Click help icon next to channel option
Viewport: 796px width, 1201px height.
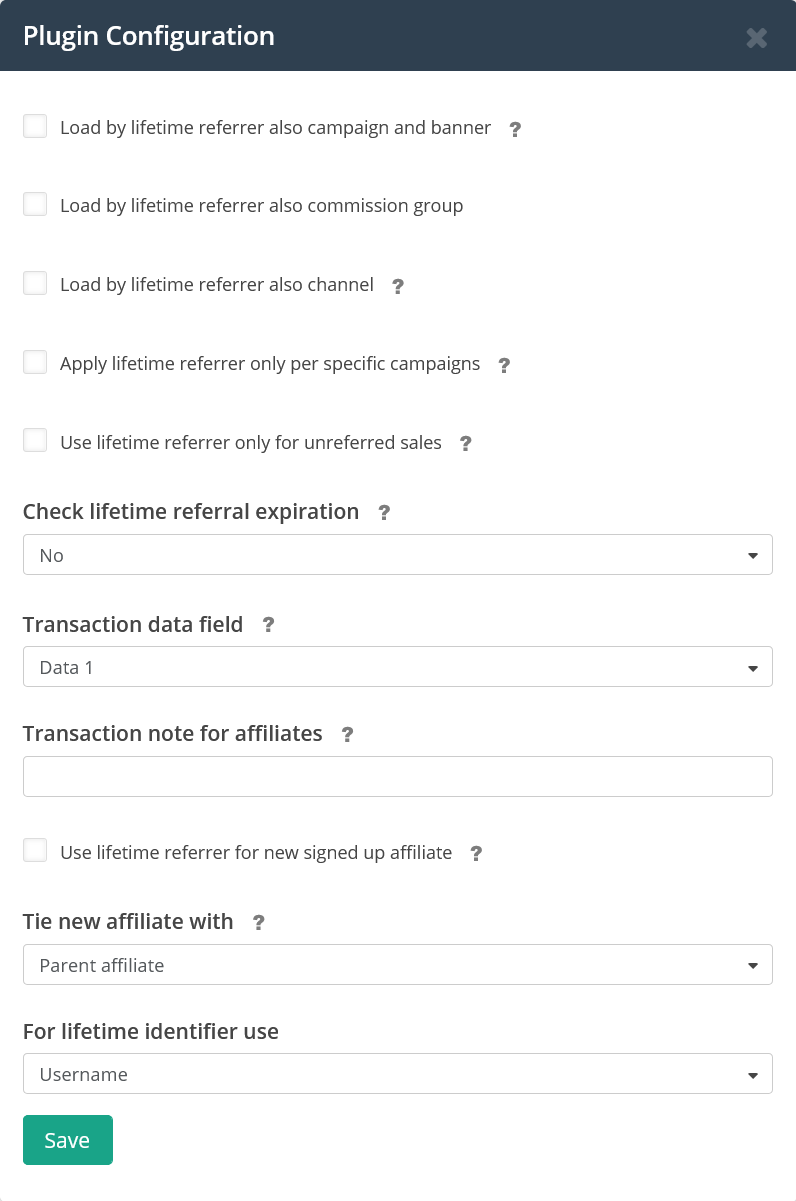(x=397, y=286)
